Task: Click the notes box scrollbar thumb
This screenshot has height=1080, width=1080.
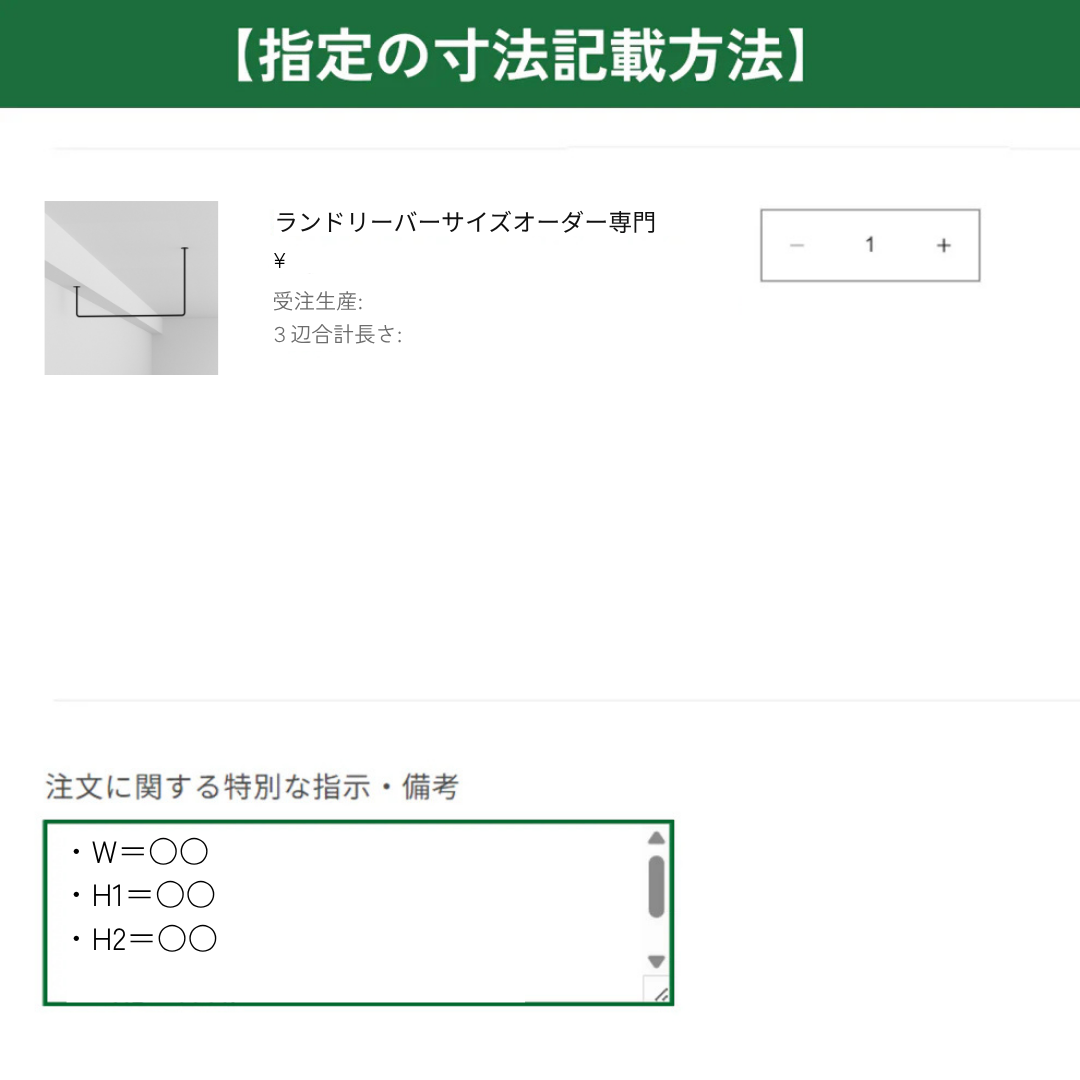Action: 656,886
